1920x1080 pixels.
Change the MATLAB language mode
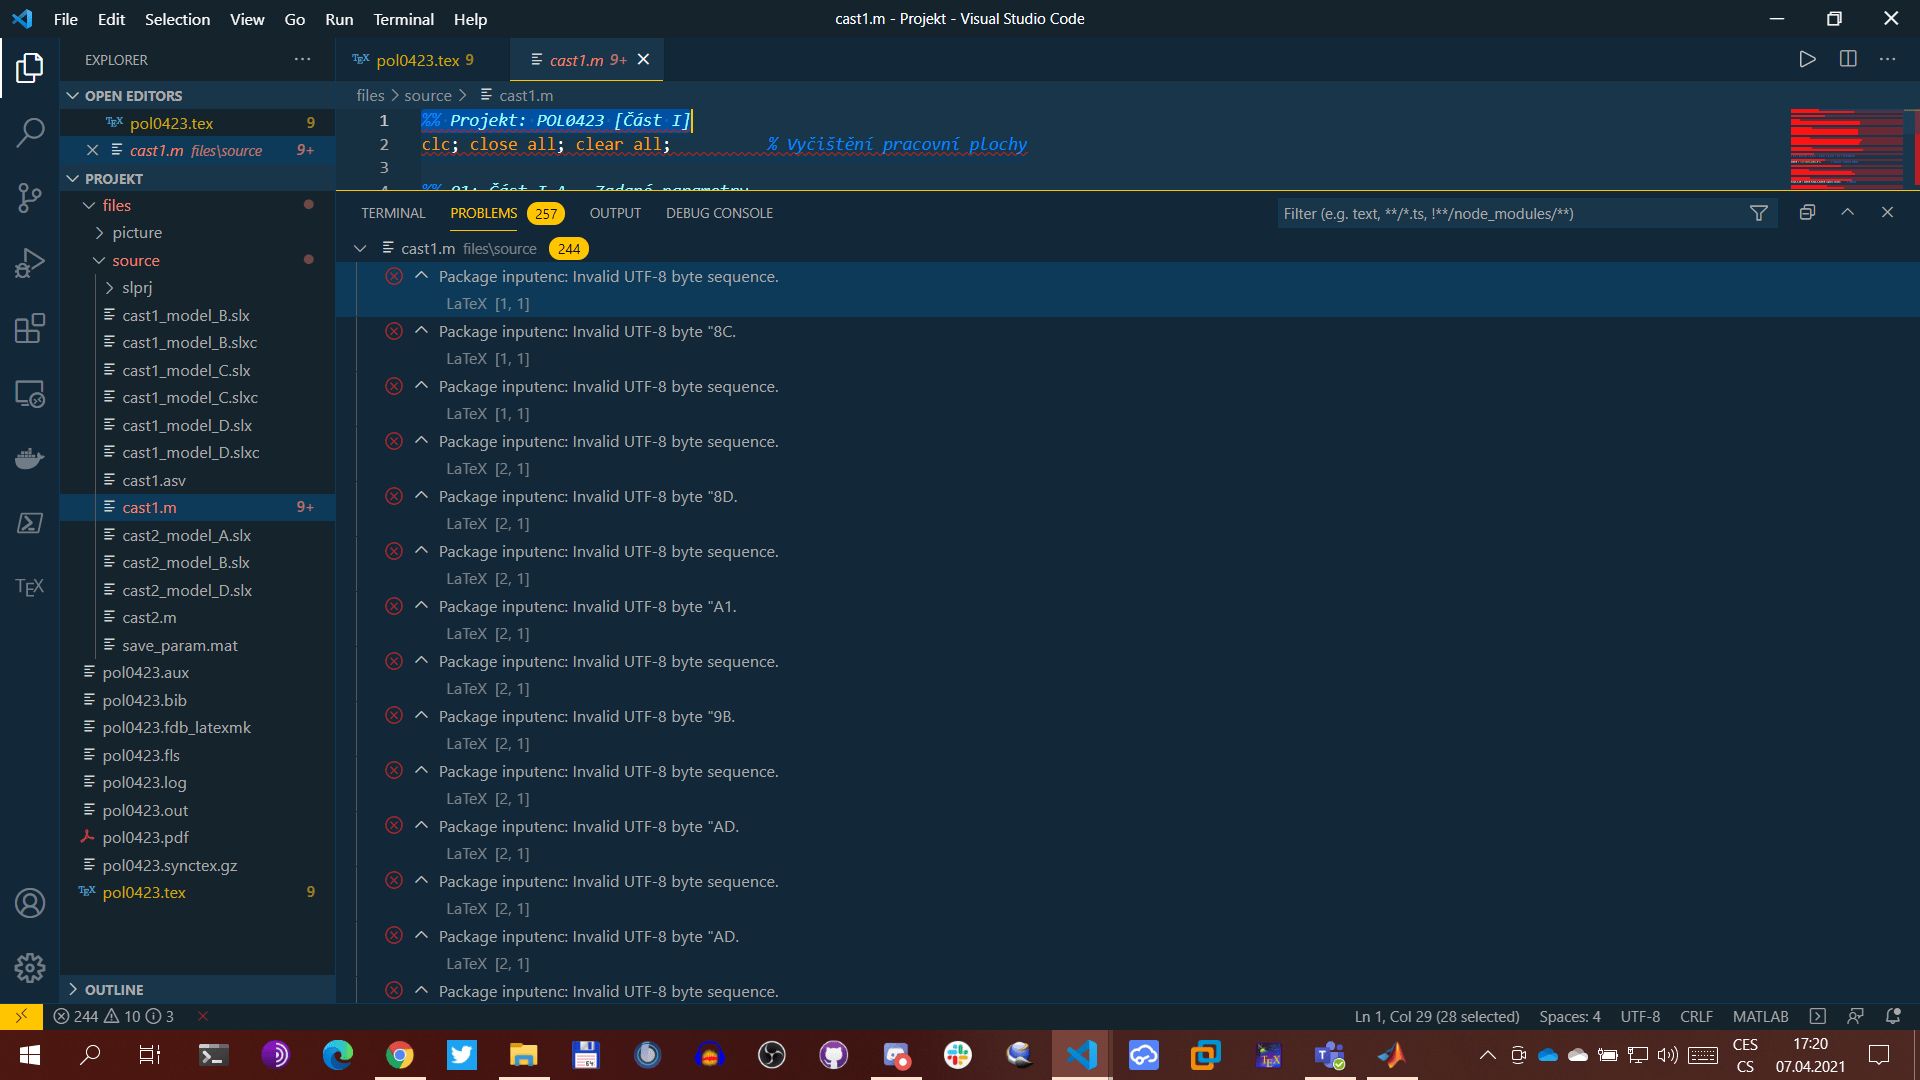(1760, 1016)
